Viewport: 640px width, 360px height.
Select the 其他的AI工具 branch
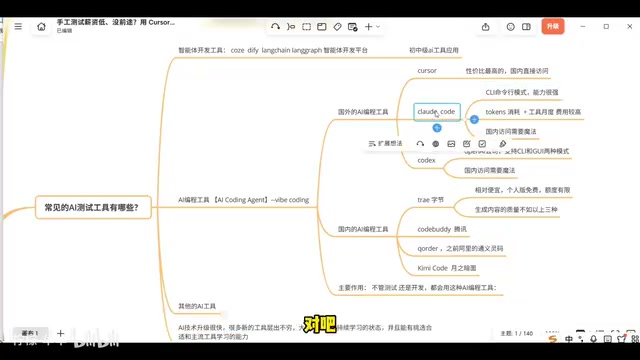coord(197,306)
